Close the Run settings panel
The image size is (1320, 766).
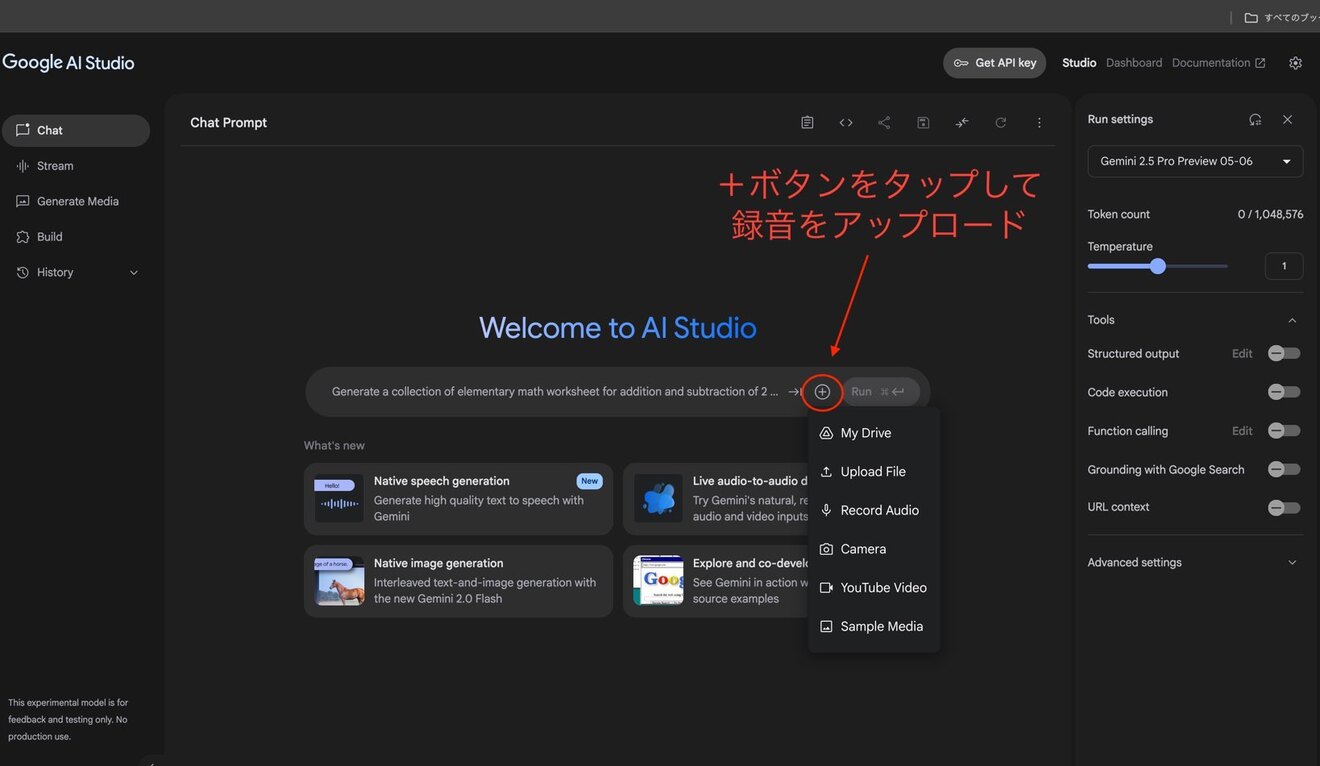(1288, 119)
